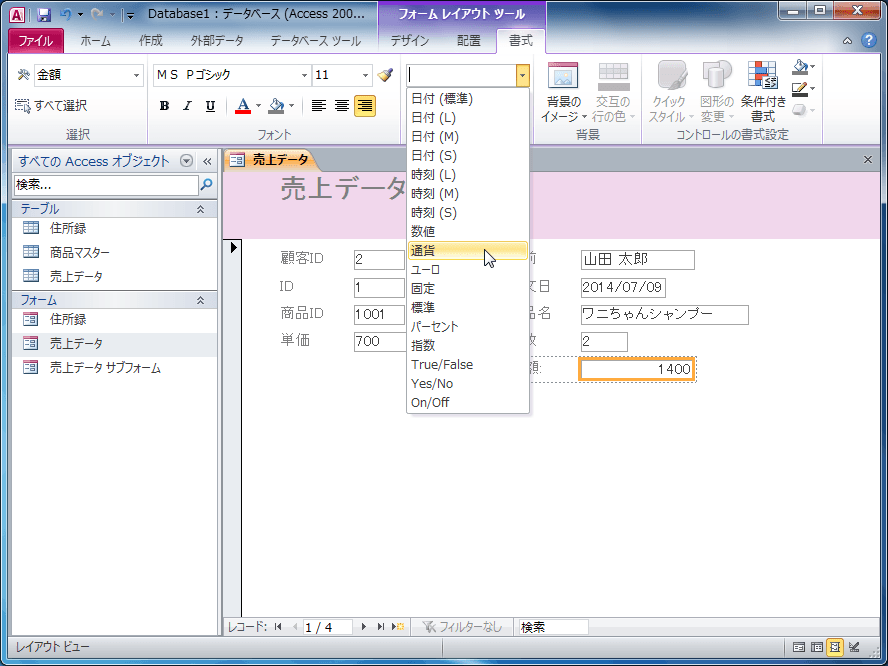This screenshot has width=888, height=666.
Task: Click navigation search magnifier icon
Action: click(207, 184)
